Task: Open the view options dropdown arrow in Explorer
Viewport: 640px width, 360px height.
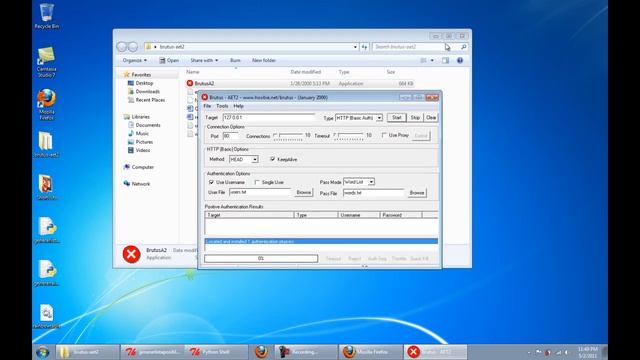Action: coord(432,60)
